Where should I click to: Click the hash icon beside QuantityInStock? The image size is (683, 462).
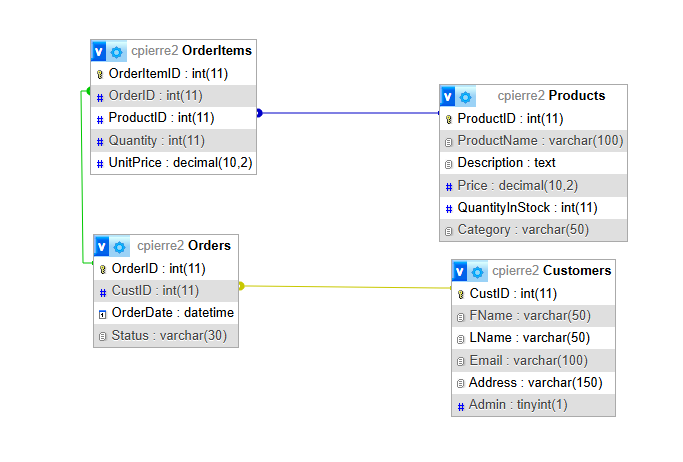(x=449, y=209)
